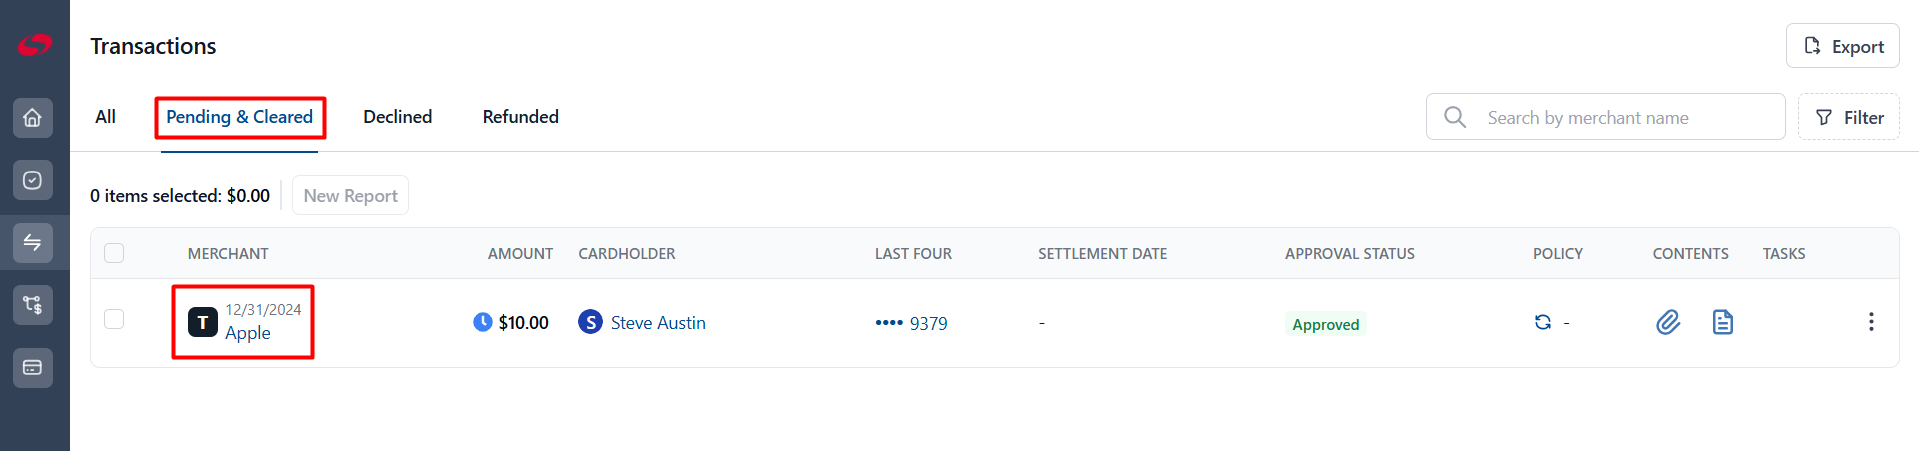Click the policy refresh icon
Viewport: 1919px width, 451px height.
[1543, 322]
